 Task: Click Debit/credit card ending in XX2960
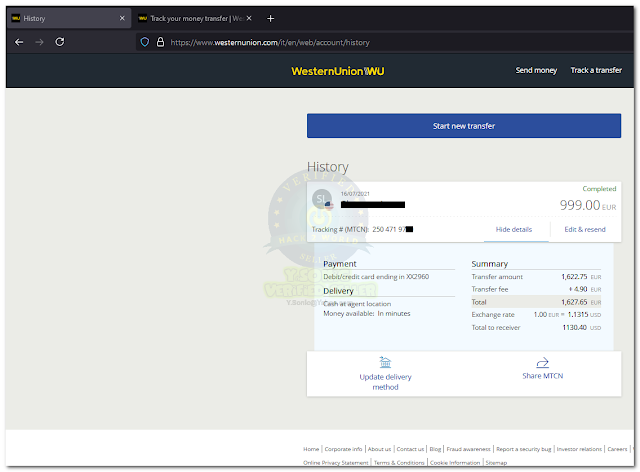376,277
